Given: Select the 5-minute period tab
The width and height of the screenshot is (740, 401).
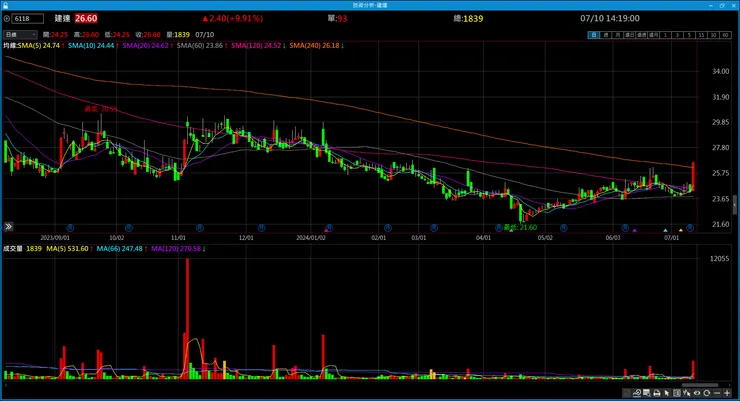Looking at the screenshot, I should [690, 35].
